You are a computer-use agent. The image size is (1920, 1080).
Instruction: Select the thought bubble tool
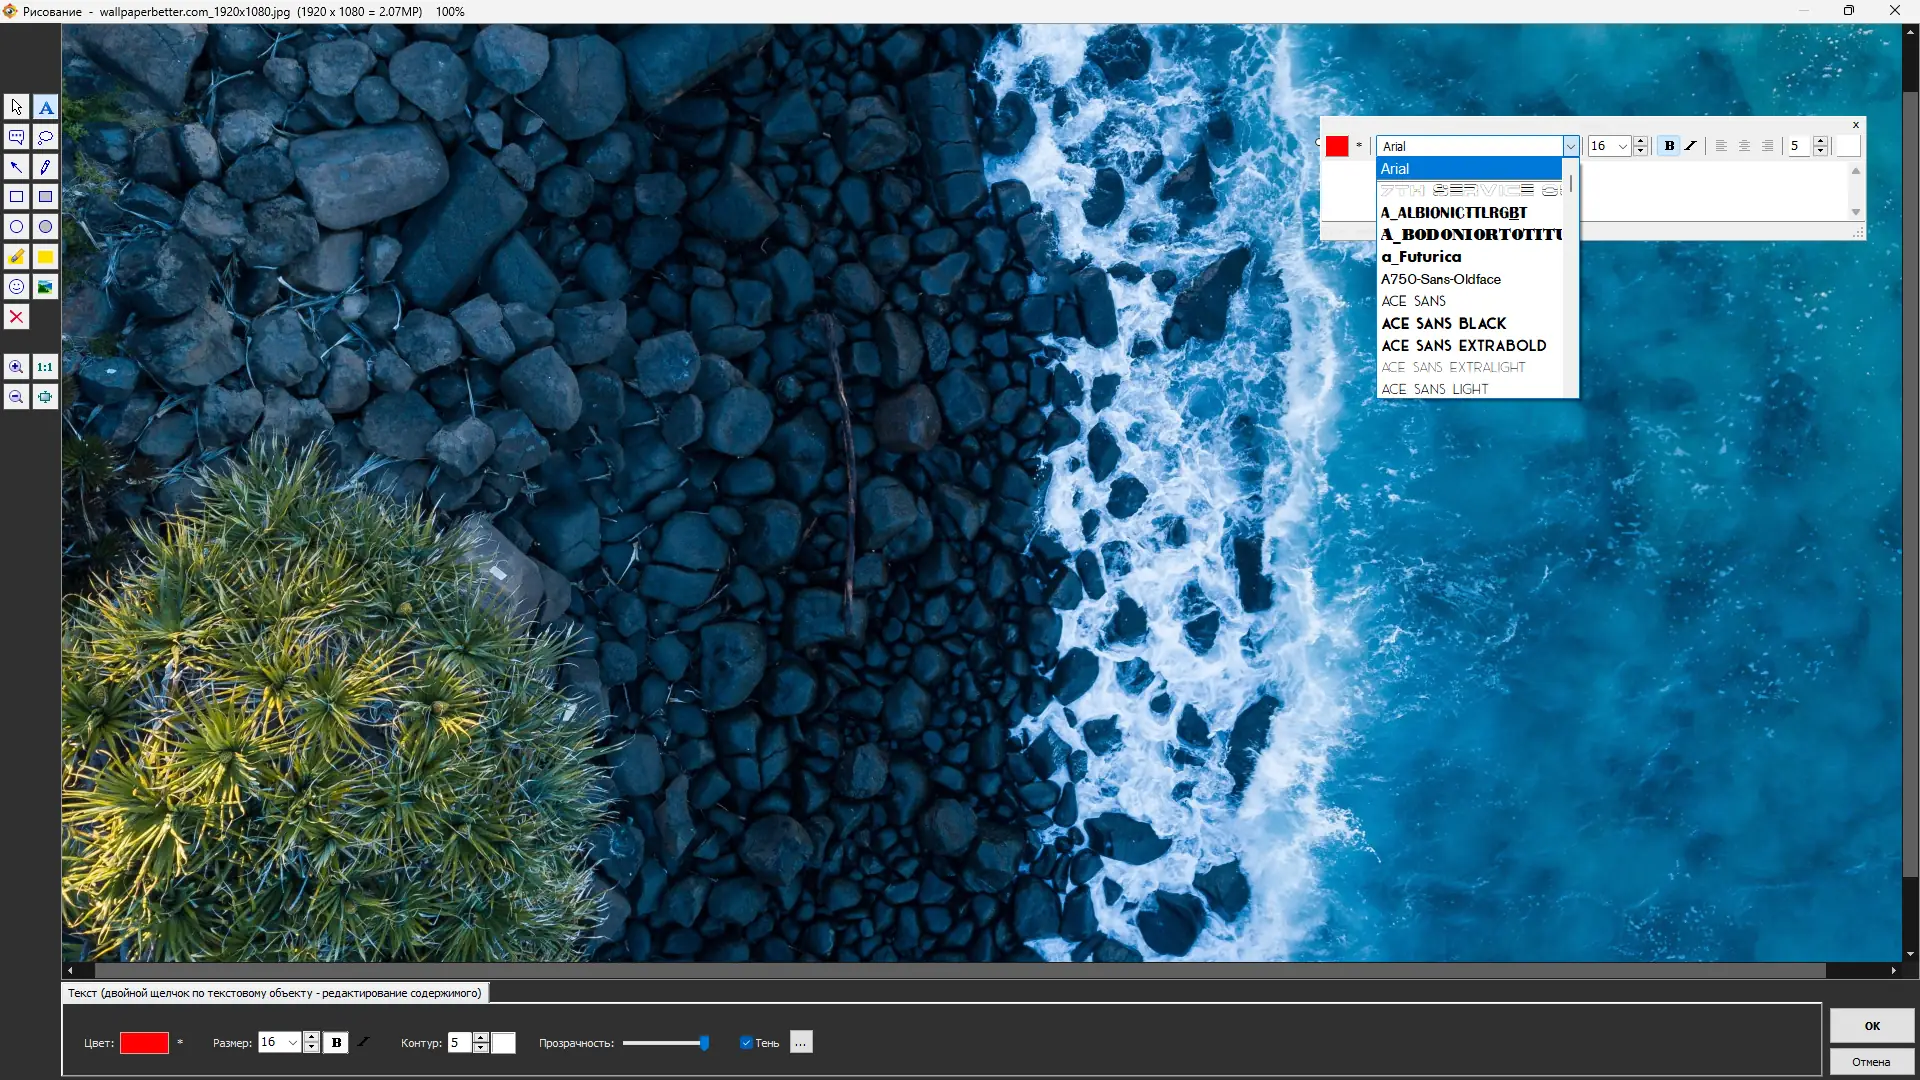point(45,137)
